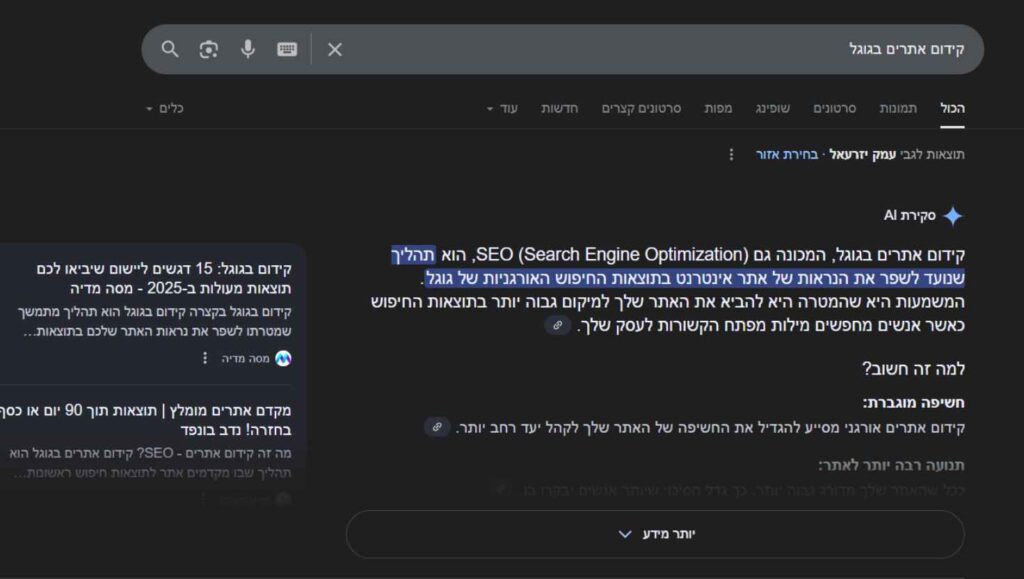
Task: Switch to the תמונות tab
Action: pyautogui.click(x=898, y=108)
